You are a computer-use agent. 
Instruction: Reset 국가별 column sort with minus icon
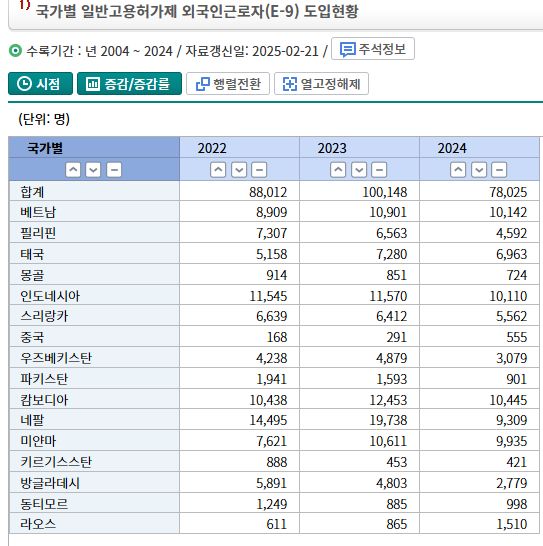pos(114,170)
